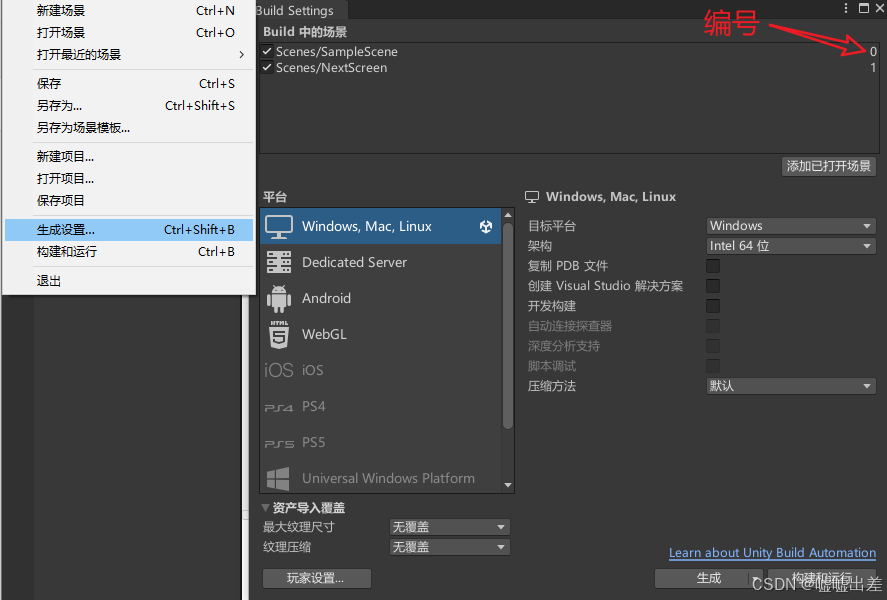Click the PS5 platform icon
This screenshot has height=600, width=887.
click(x=279, y=443)
